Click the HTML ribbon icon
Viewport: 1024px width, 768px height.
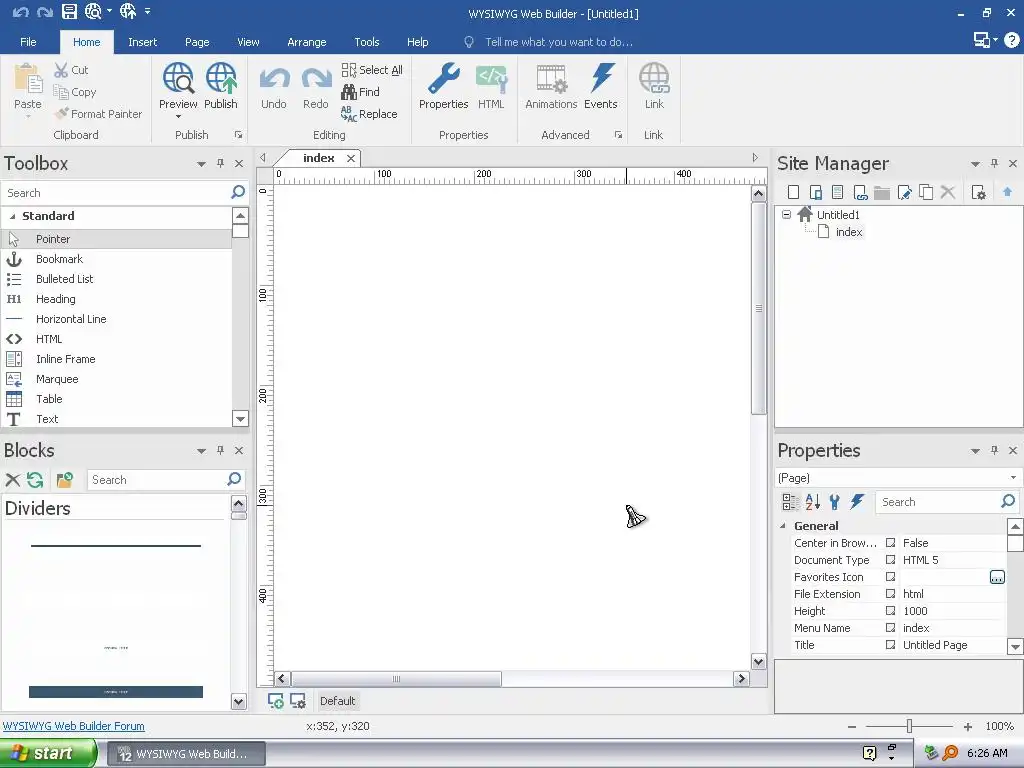coord(491,78)
